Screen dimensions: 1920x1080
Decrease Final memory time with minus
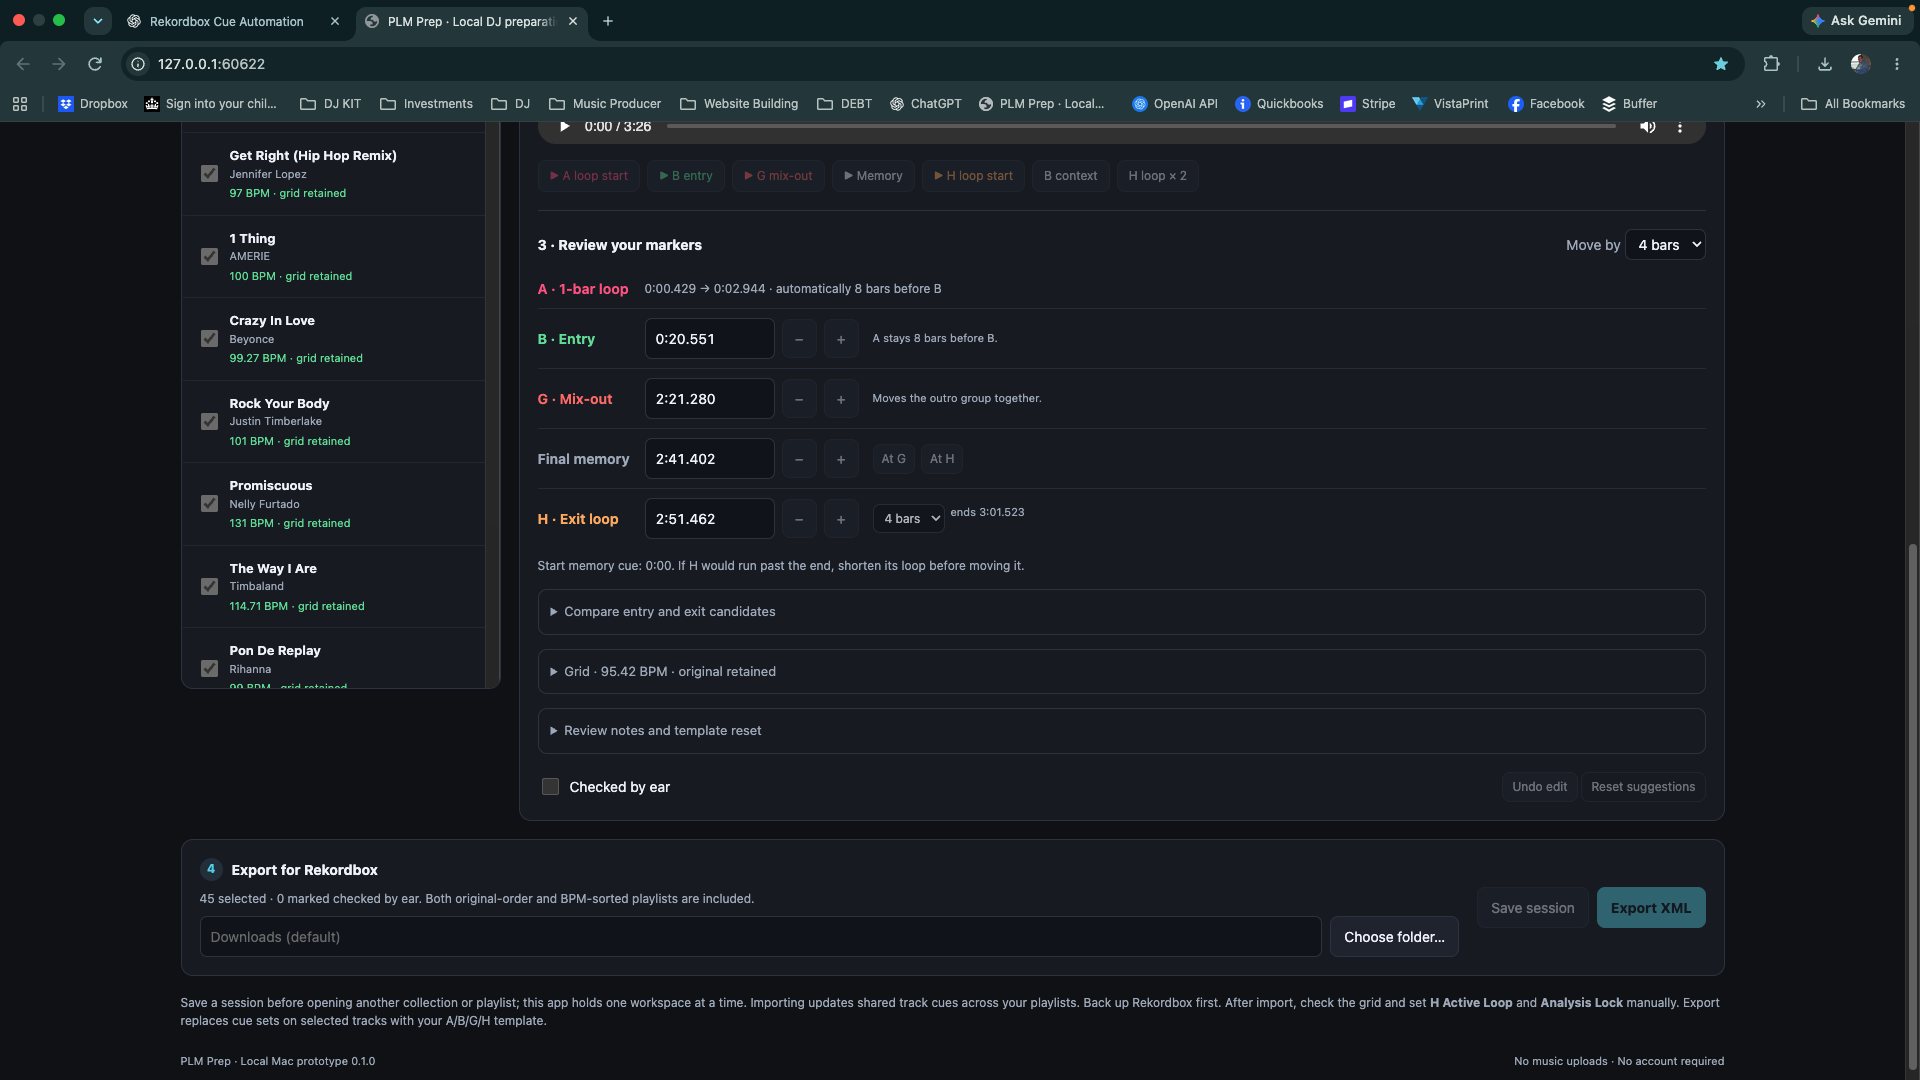(799, 459)
